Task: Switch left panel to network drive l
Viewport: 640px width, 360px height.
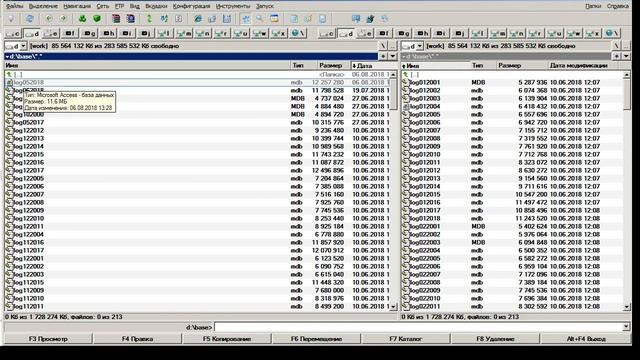Action: tap(164, 33)
